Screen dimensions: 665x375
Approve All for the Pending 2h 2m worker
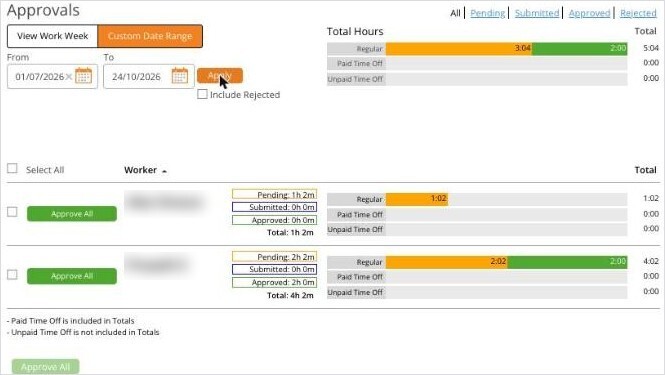72,276
